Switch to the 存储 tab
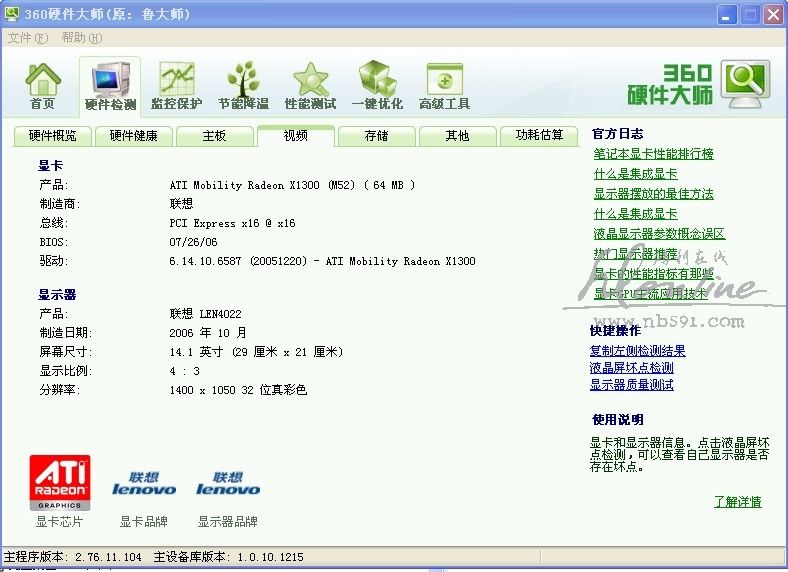 point(376,136)
